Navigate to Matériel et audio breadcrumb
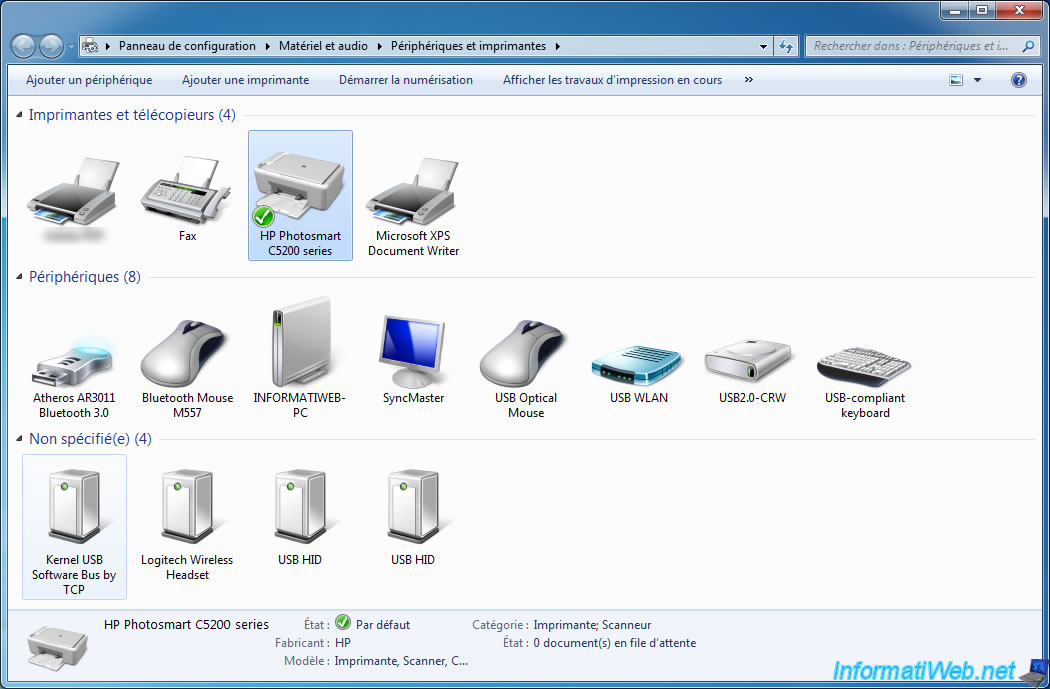1050x689 pixels. tap(323, 46)
